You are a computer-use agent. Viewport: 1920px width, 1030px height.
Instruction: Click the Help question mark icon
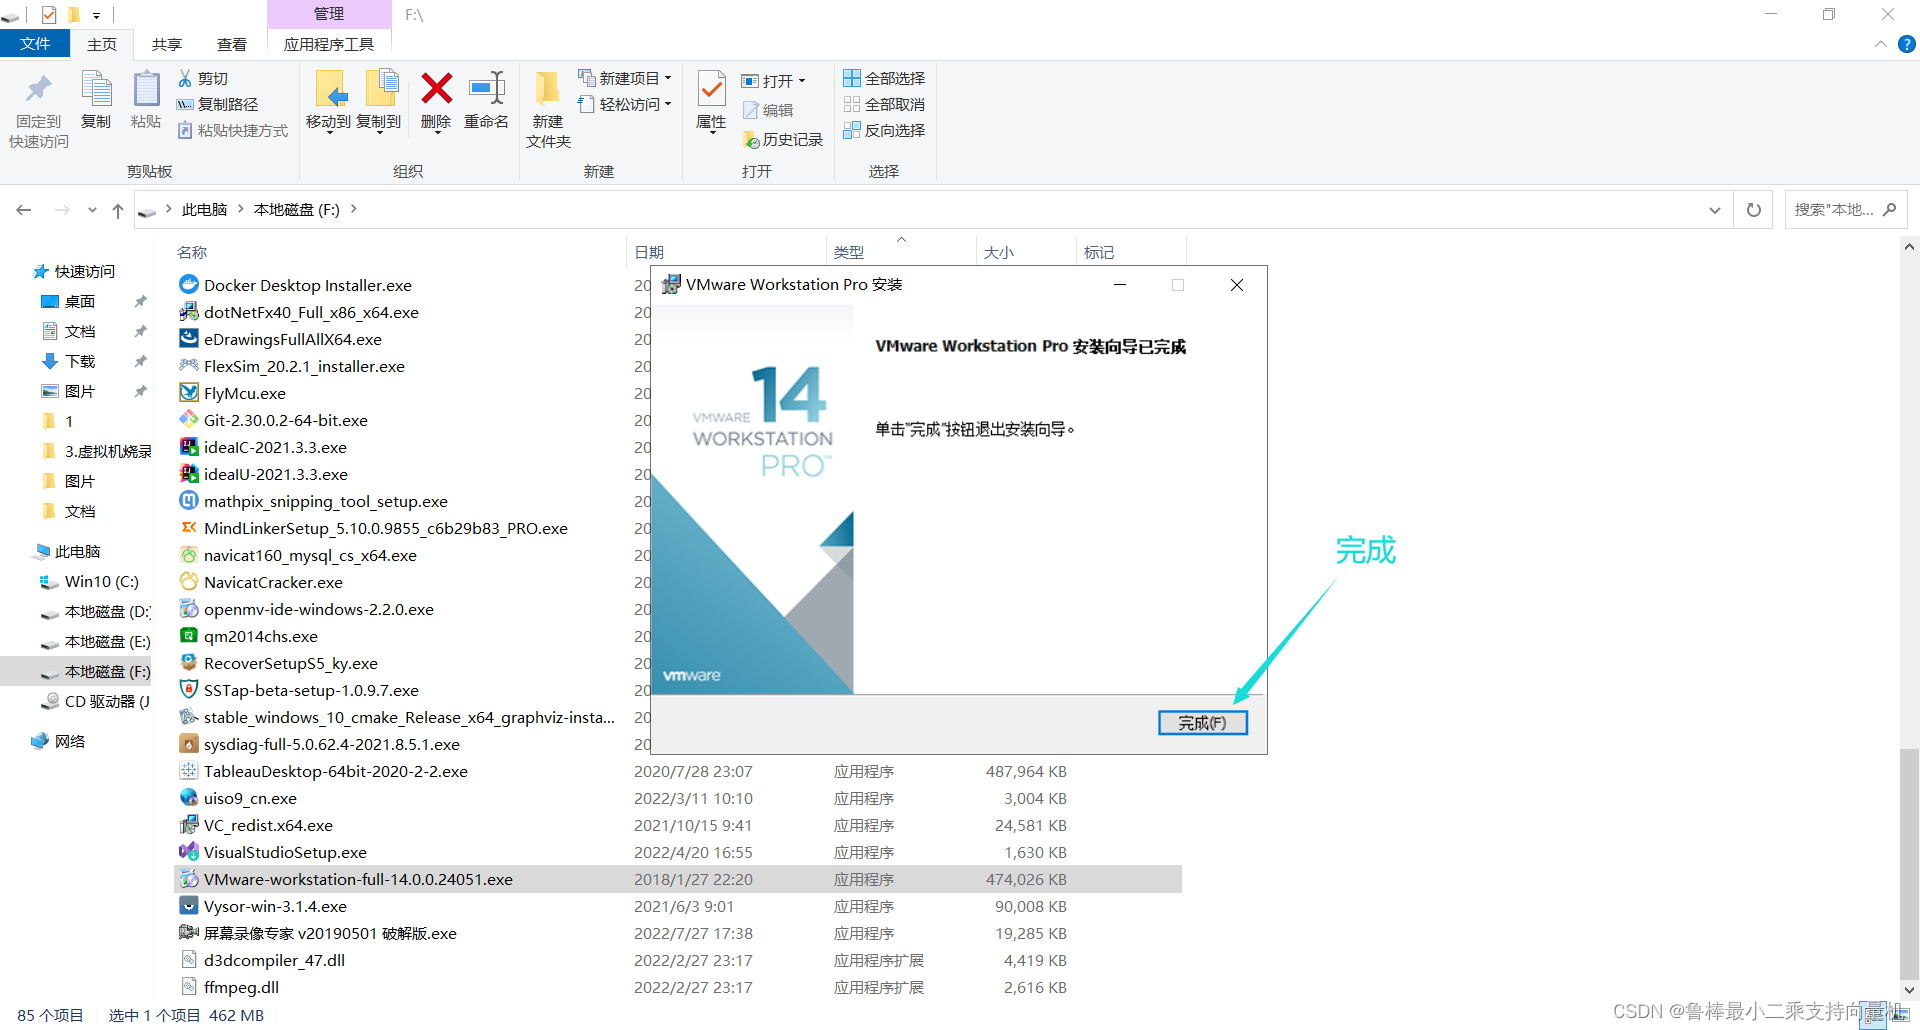(x=1907, y=44)
